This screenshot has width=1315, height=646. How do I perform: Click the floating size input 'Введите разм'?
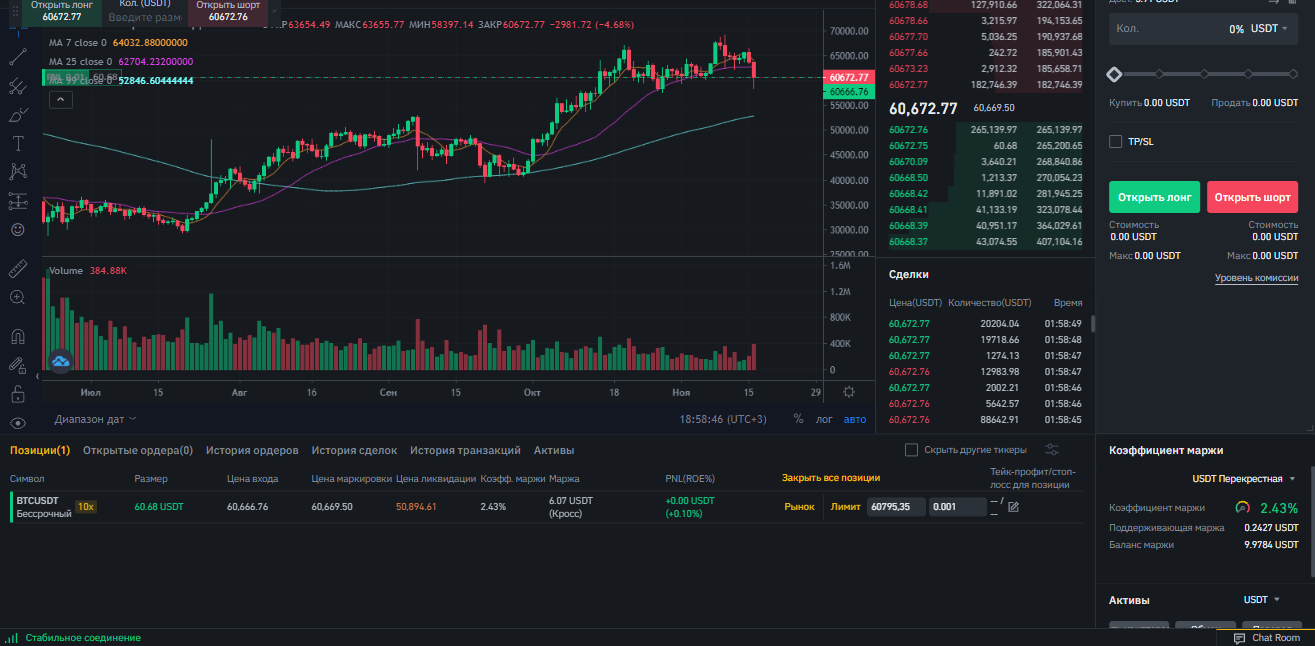coord(145,17)
